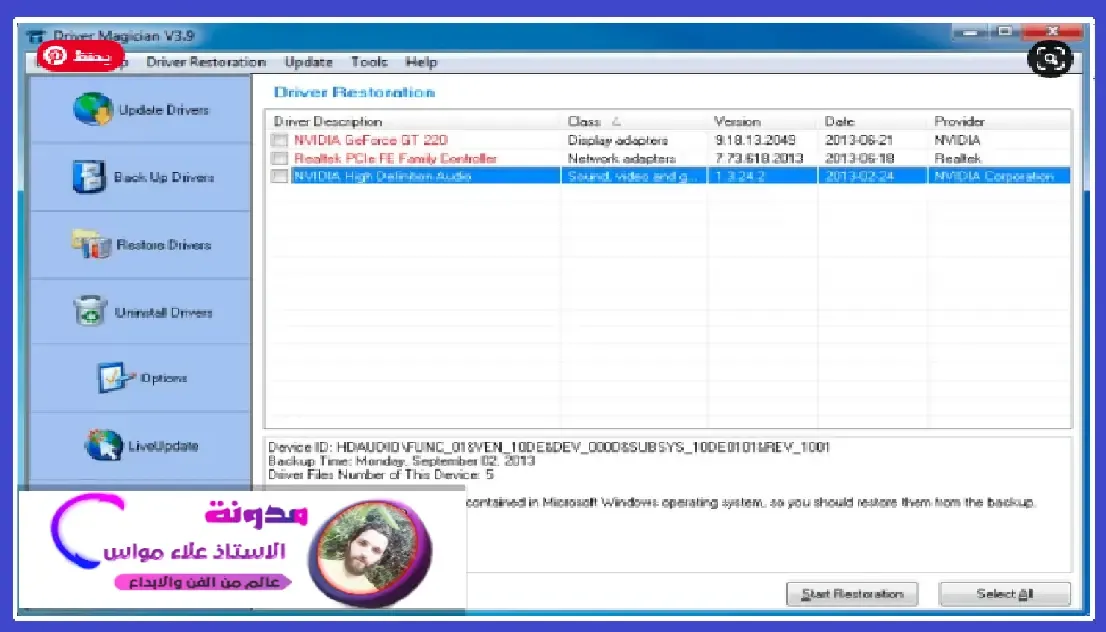Viewport: 1106px width, 632px height.
Task: Tick the NVIDIA High Definition Audio checkbox
Action: tap(279, 176)
